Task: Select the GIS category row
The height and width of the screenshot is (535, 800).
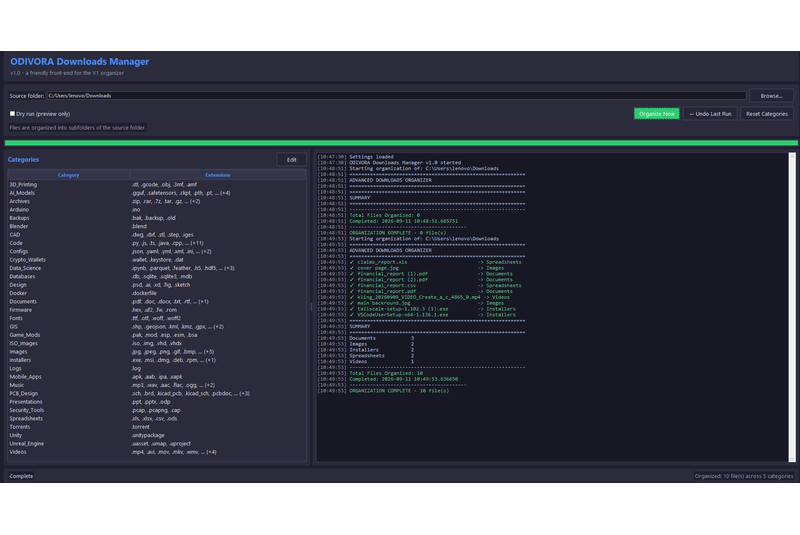Action: coord(157,327)
